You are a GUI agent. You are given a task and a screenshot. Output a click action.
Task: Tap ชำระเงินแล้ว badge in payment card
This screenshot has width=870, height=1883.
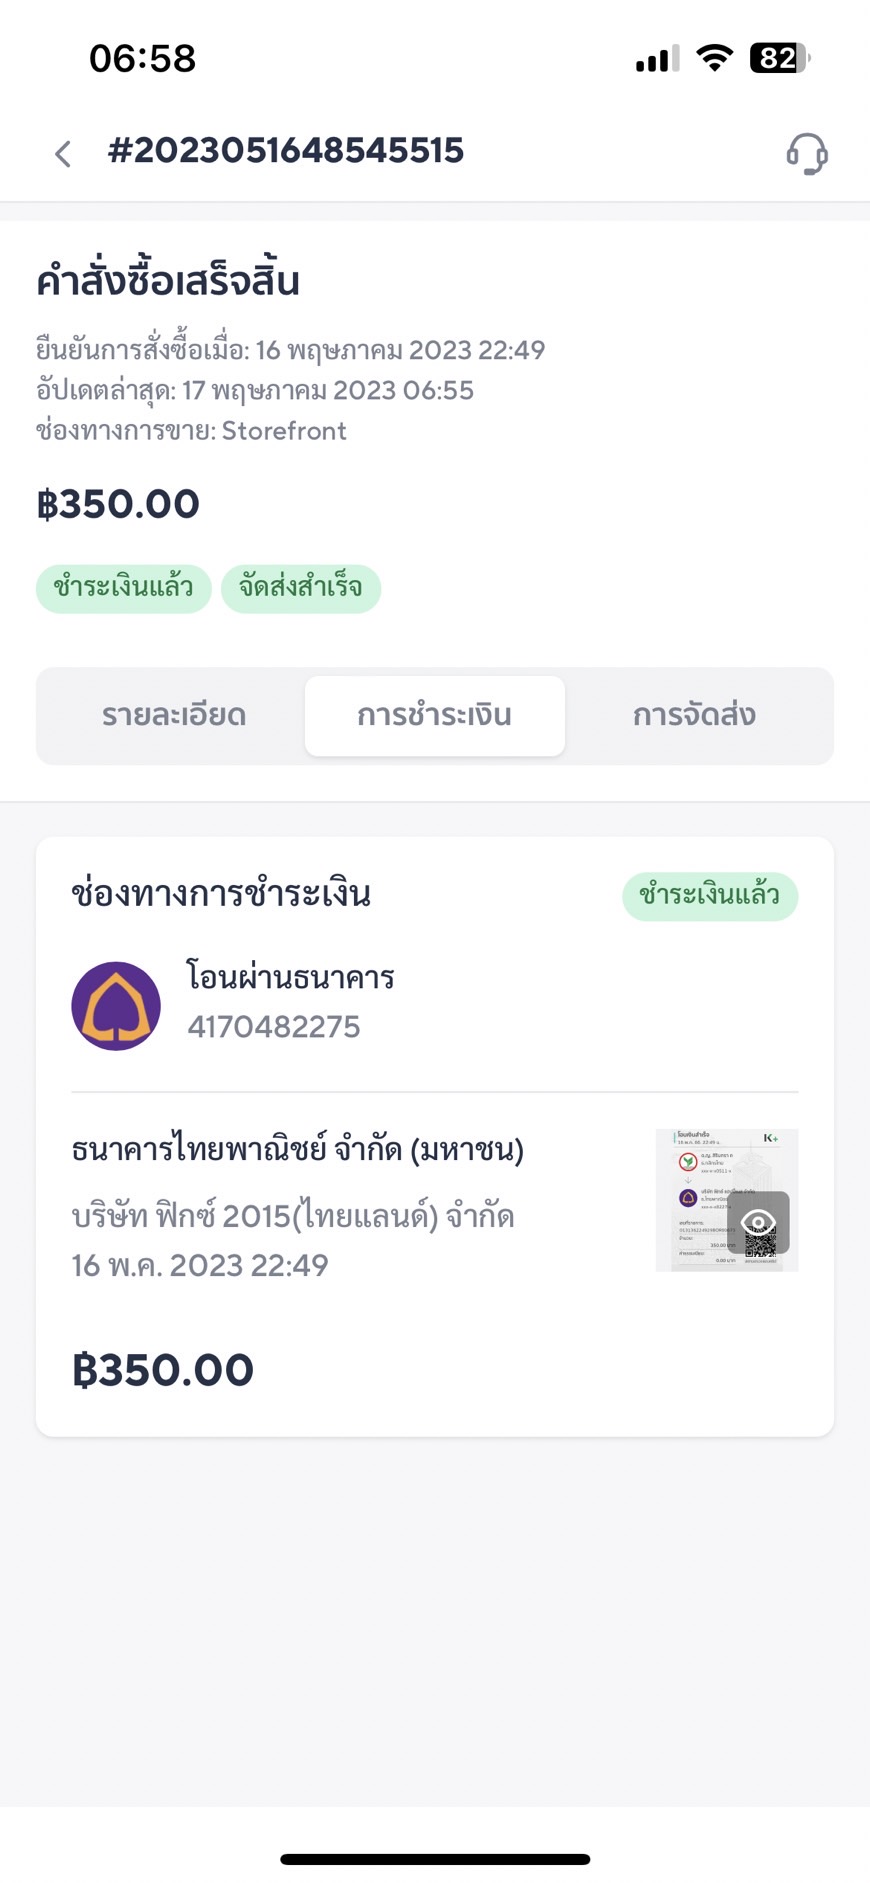pos(710,895)
